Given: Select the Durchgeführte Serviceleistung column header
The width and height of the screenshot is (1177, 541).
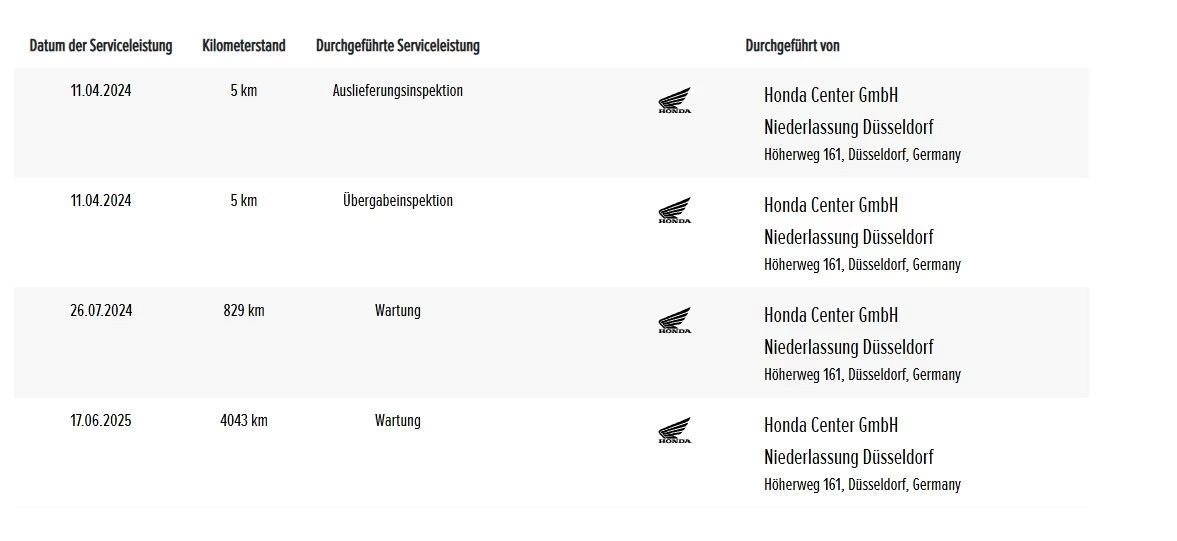Looking at the screenshot, I should (x=397, y=46).
